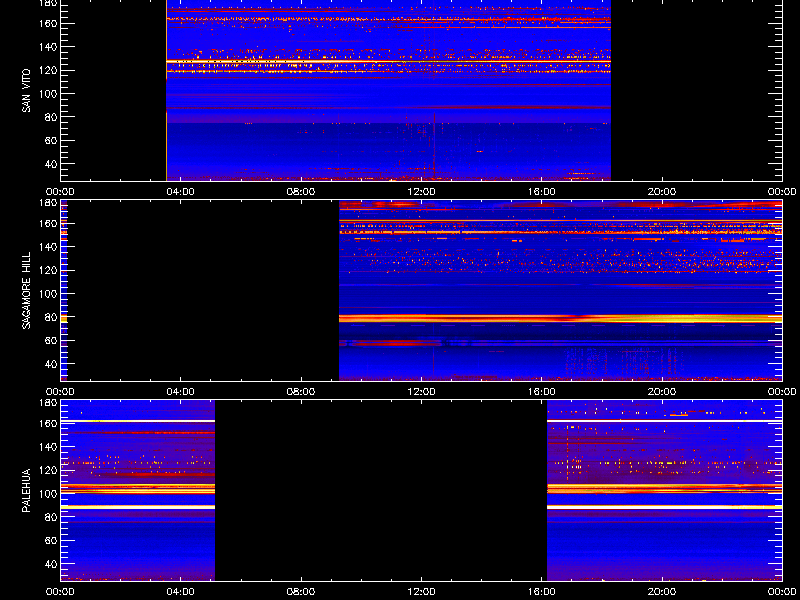The width and height of the screenshot is (800, 600).
Task: Click the San Vito spectrogram data region
Action: pos(388,90)
